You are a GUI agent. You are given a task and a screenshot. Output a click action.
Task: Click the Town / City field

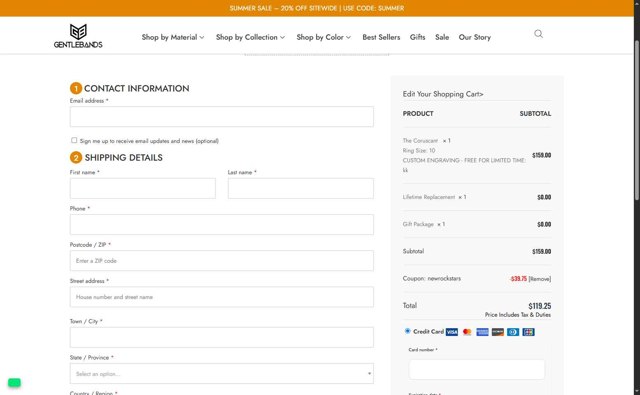coord(222,337)
